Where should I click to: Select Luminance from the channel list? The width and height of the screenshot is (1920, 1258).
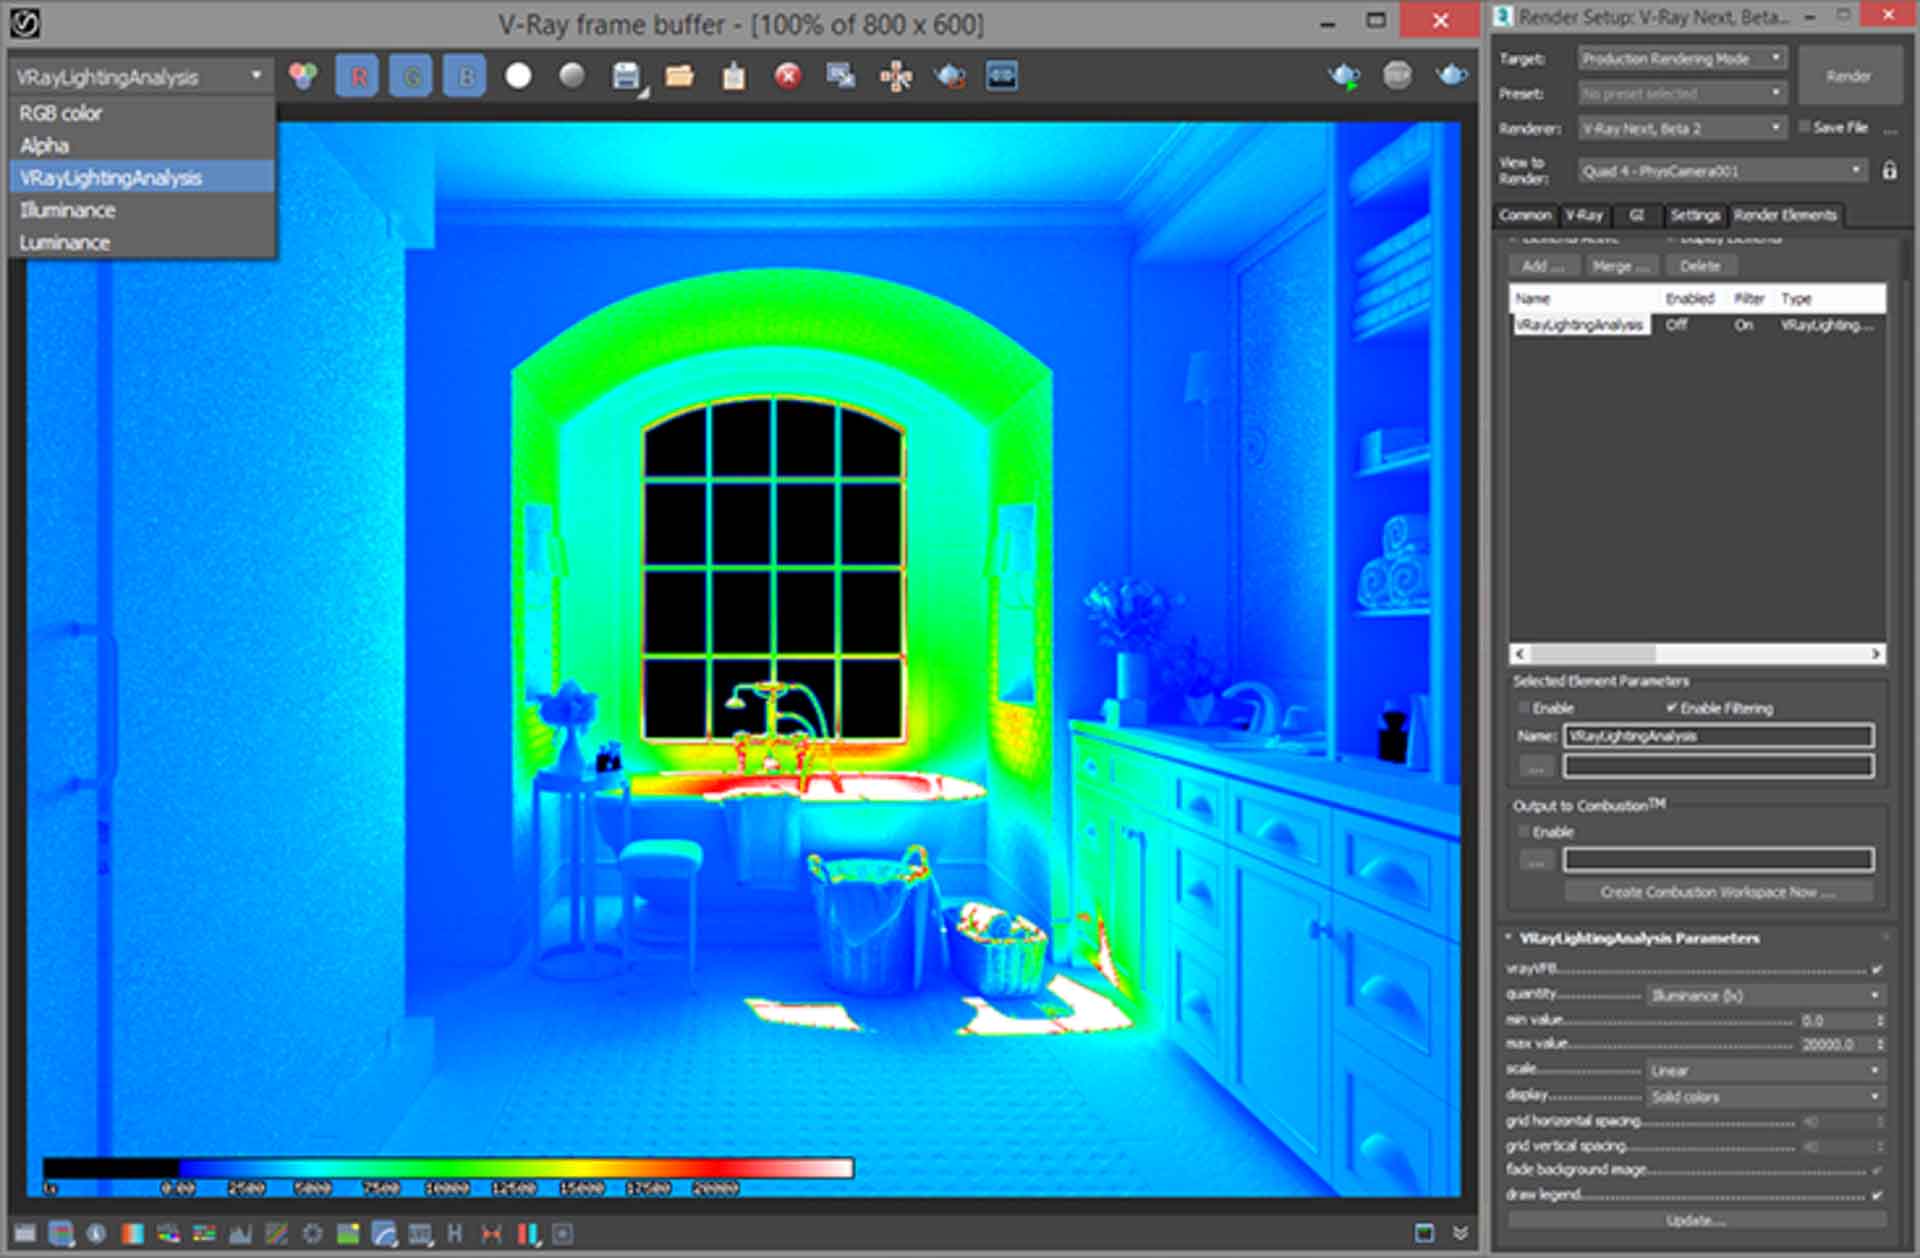pyautogui.click(x=65, y=243)
